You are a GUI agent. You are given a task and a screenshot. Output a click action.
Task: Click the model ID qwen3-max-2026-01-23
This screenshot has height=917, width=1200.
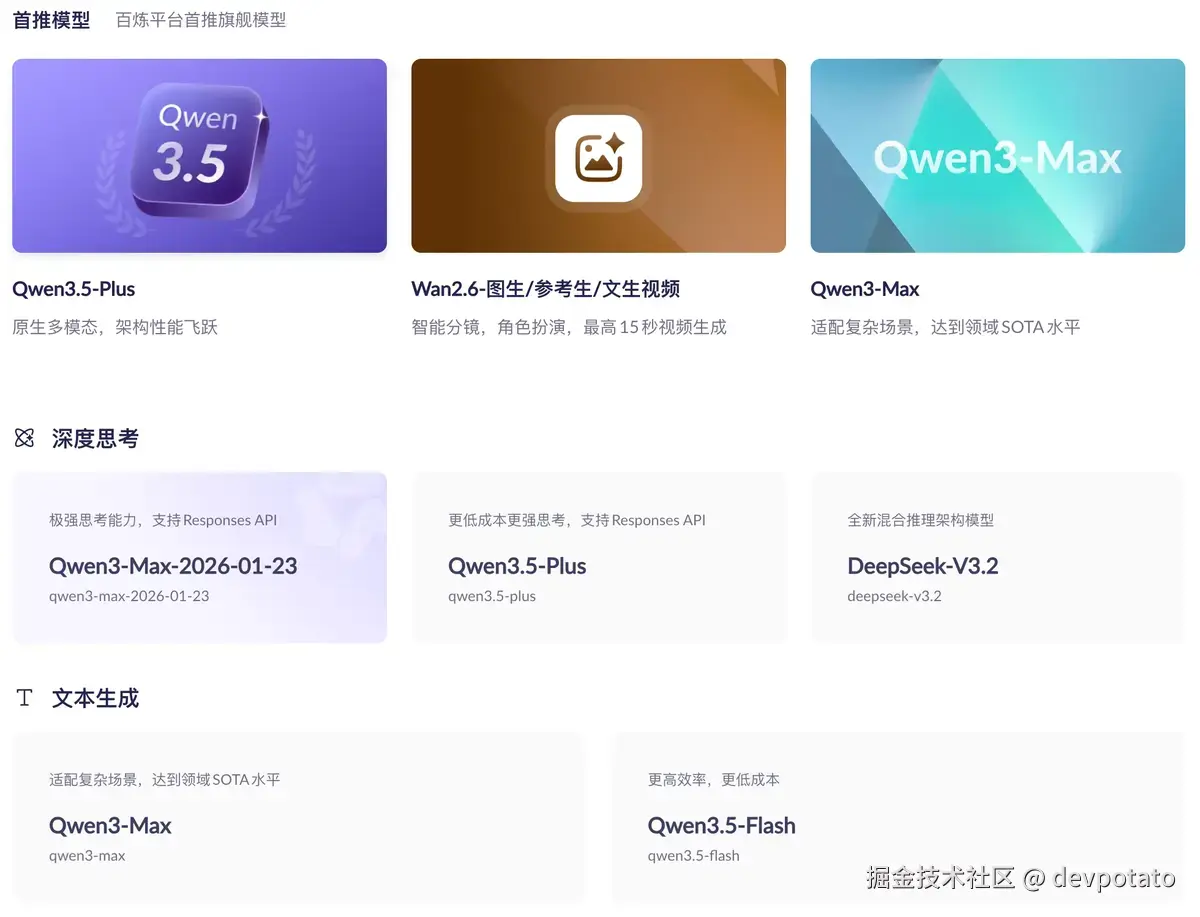pos(129,596)
